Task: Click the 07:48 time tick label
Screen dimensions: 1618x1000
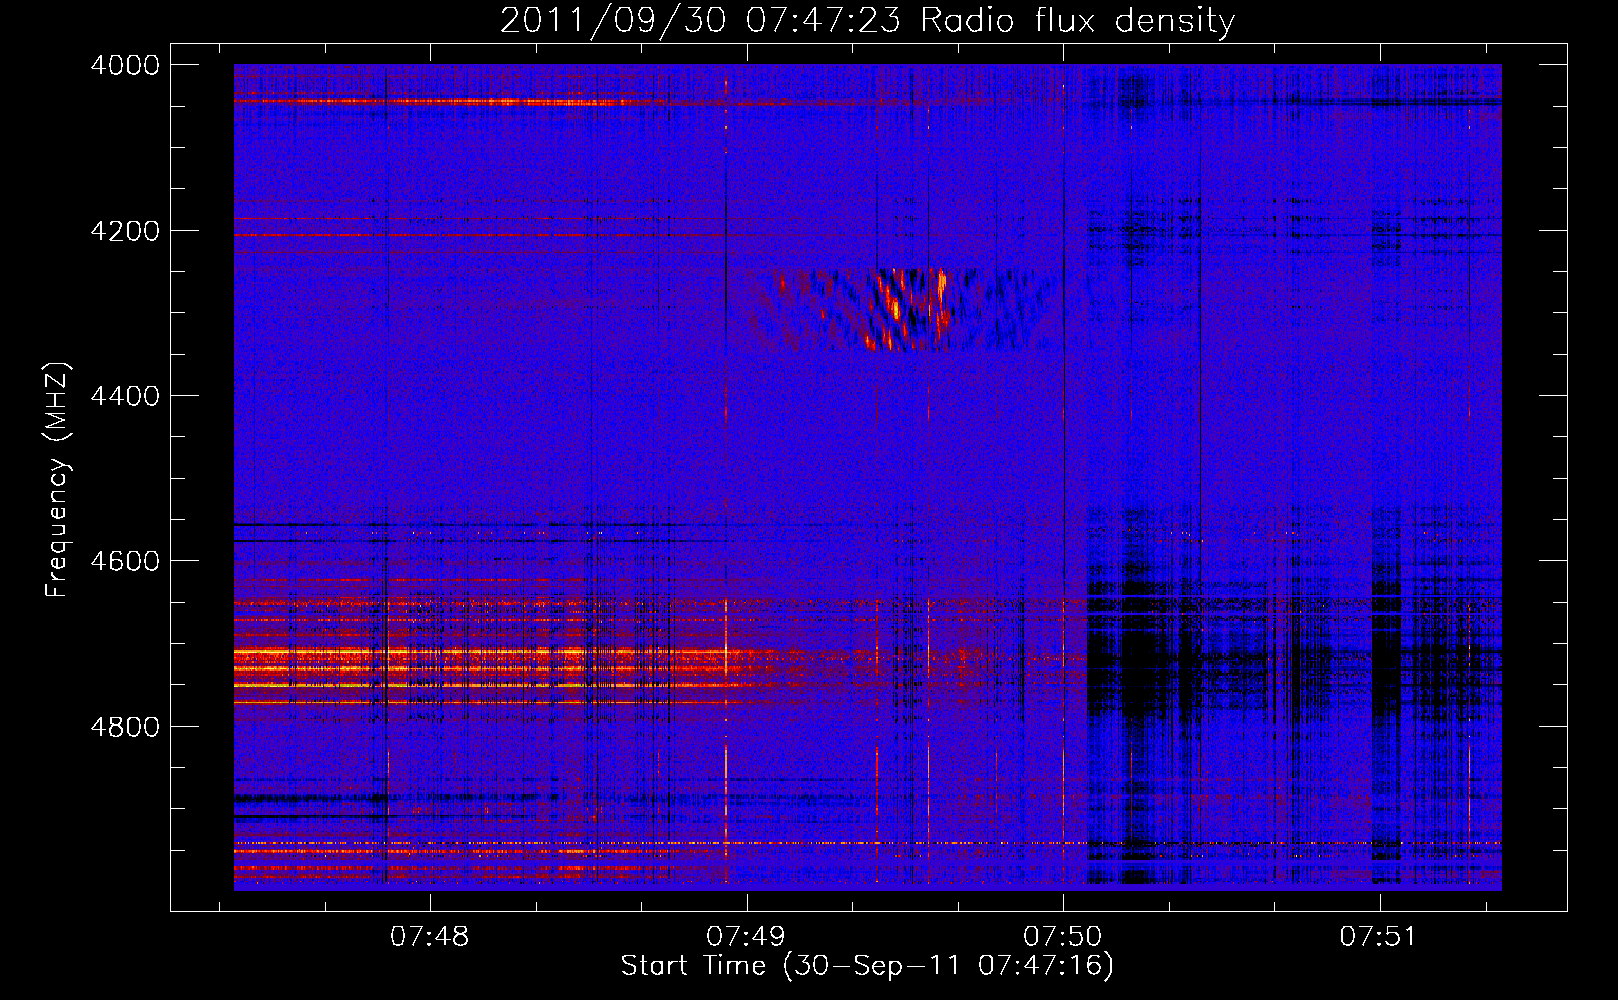Action: pyautogui.click(x=429, y=936)
